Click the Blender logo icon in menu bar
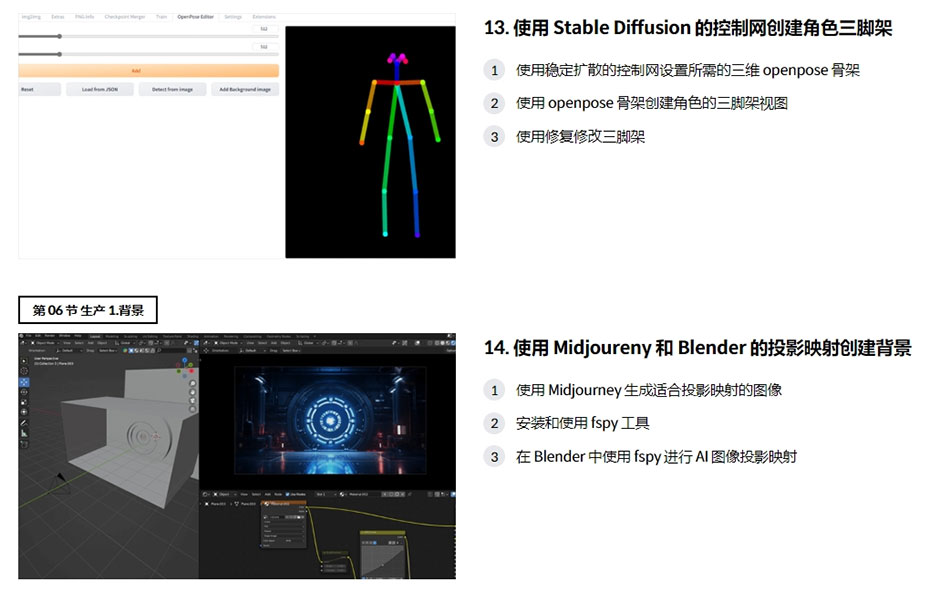This screenshot has width=930, height=594. (23, 336)
